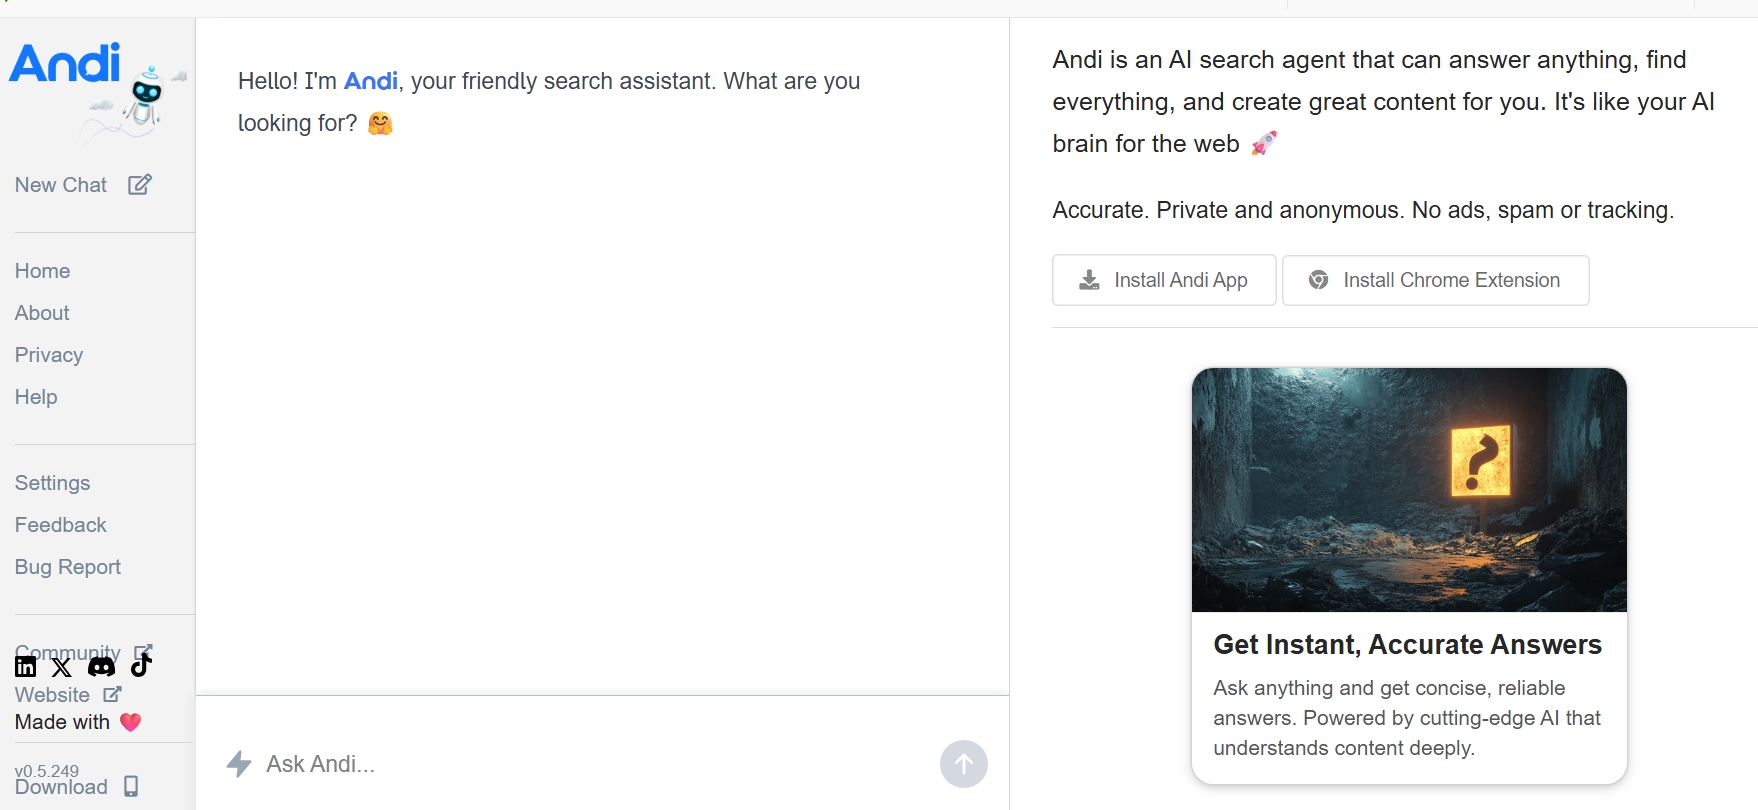
Task: Click the rocket emoji after brain for the web
Action: click(1264, 143)
